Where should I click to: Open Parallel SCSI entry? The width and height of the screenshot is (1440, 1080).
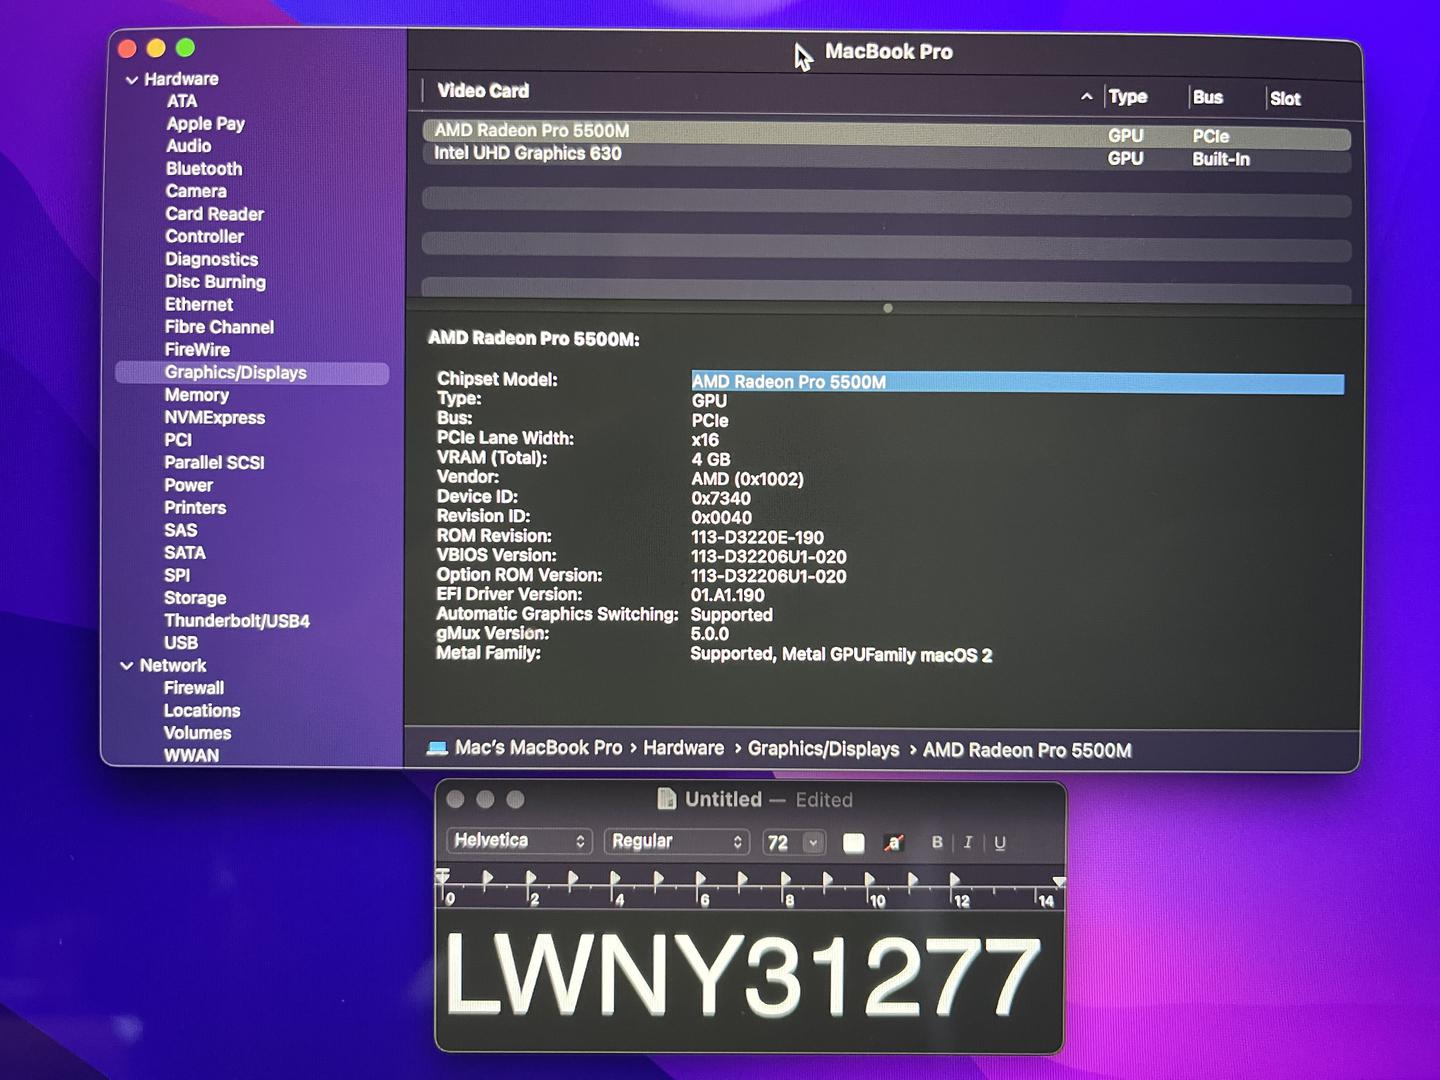click(x=214, y=463)
